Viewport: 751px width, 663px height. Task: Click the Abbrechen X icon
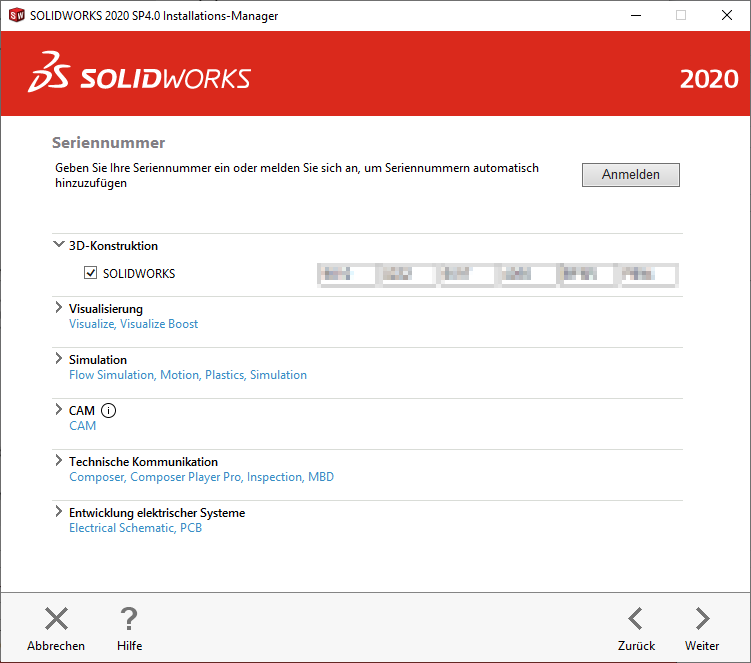click(56, 619)
